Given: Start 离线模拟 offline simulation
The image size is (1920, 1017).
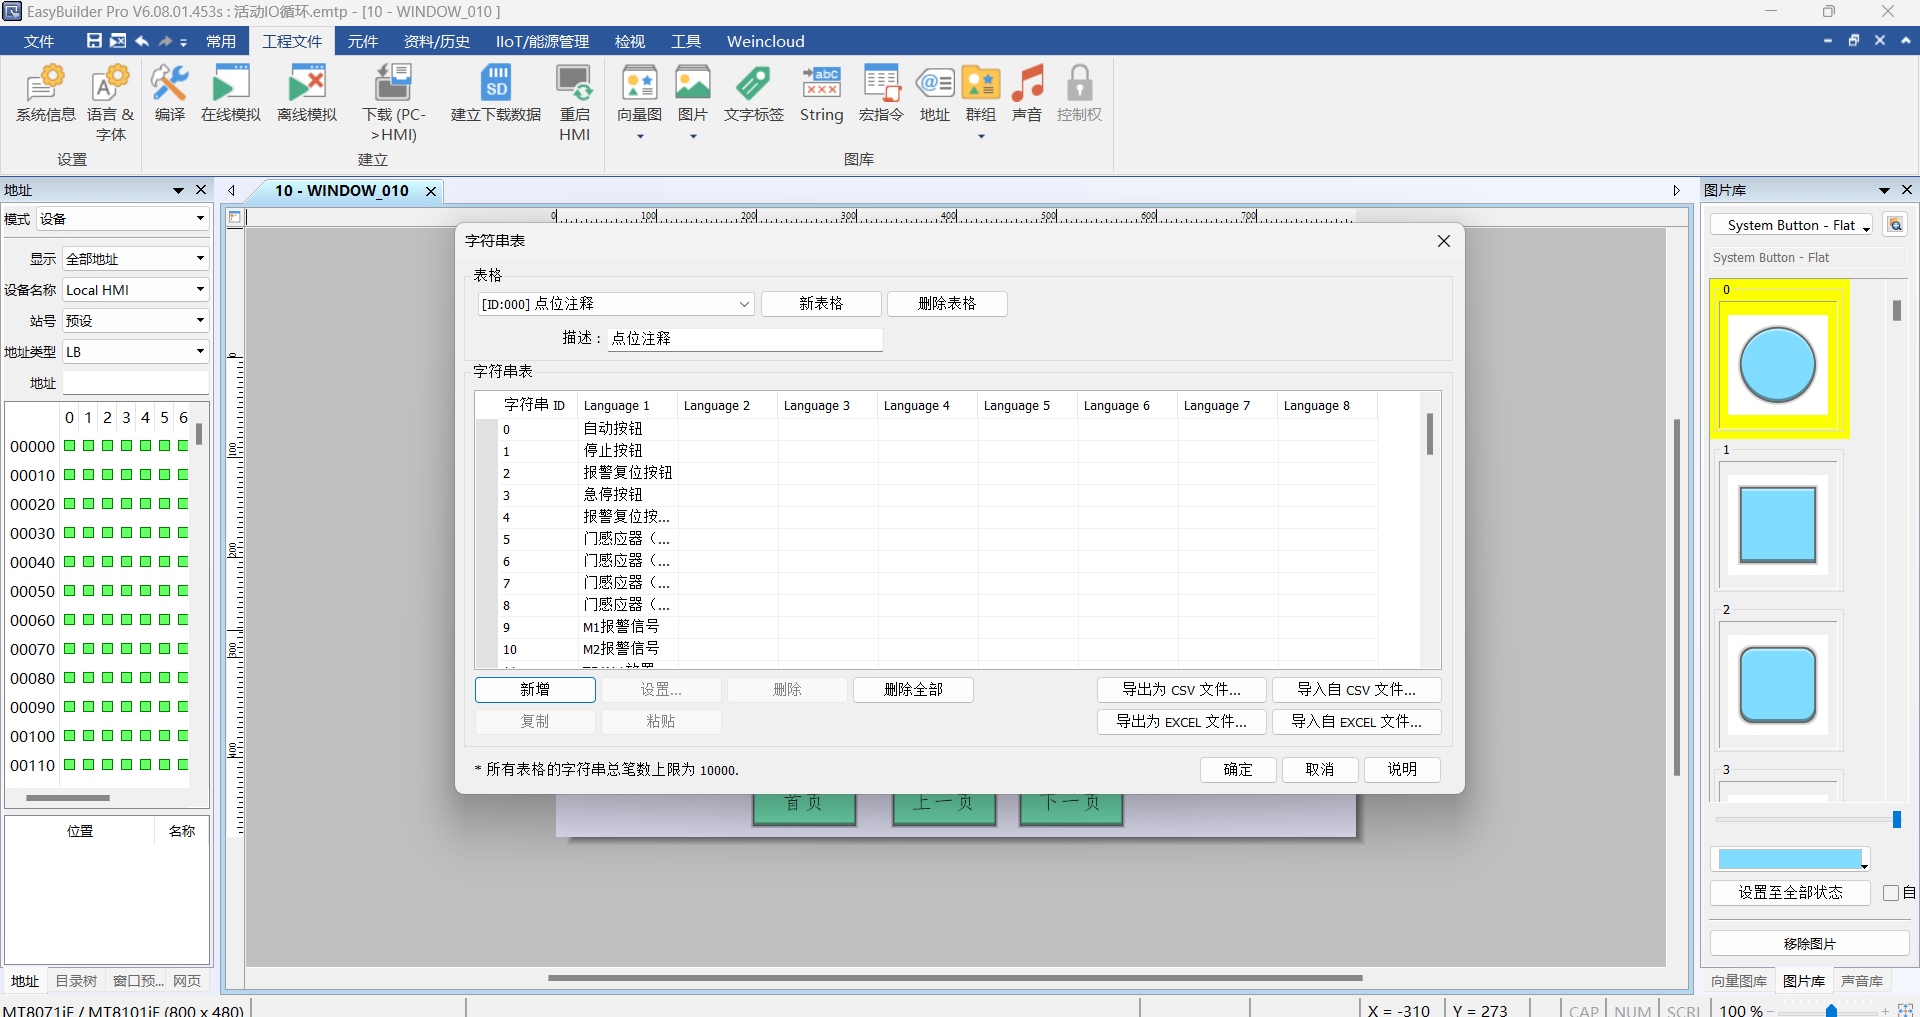Looking at the screenshot, I should [307, 94].
